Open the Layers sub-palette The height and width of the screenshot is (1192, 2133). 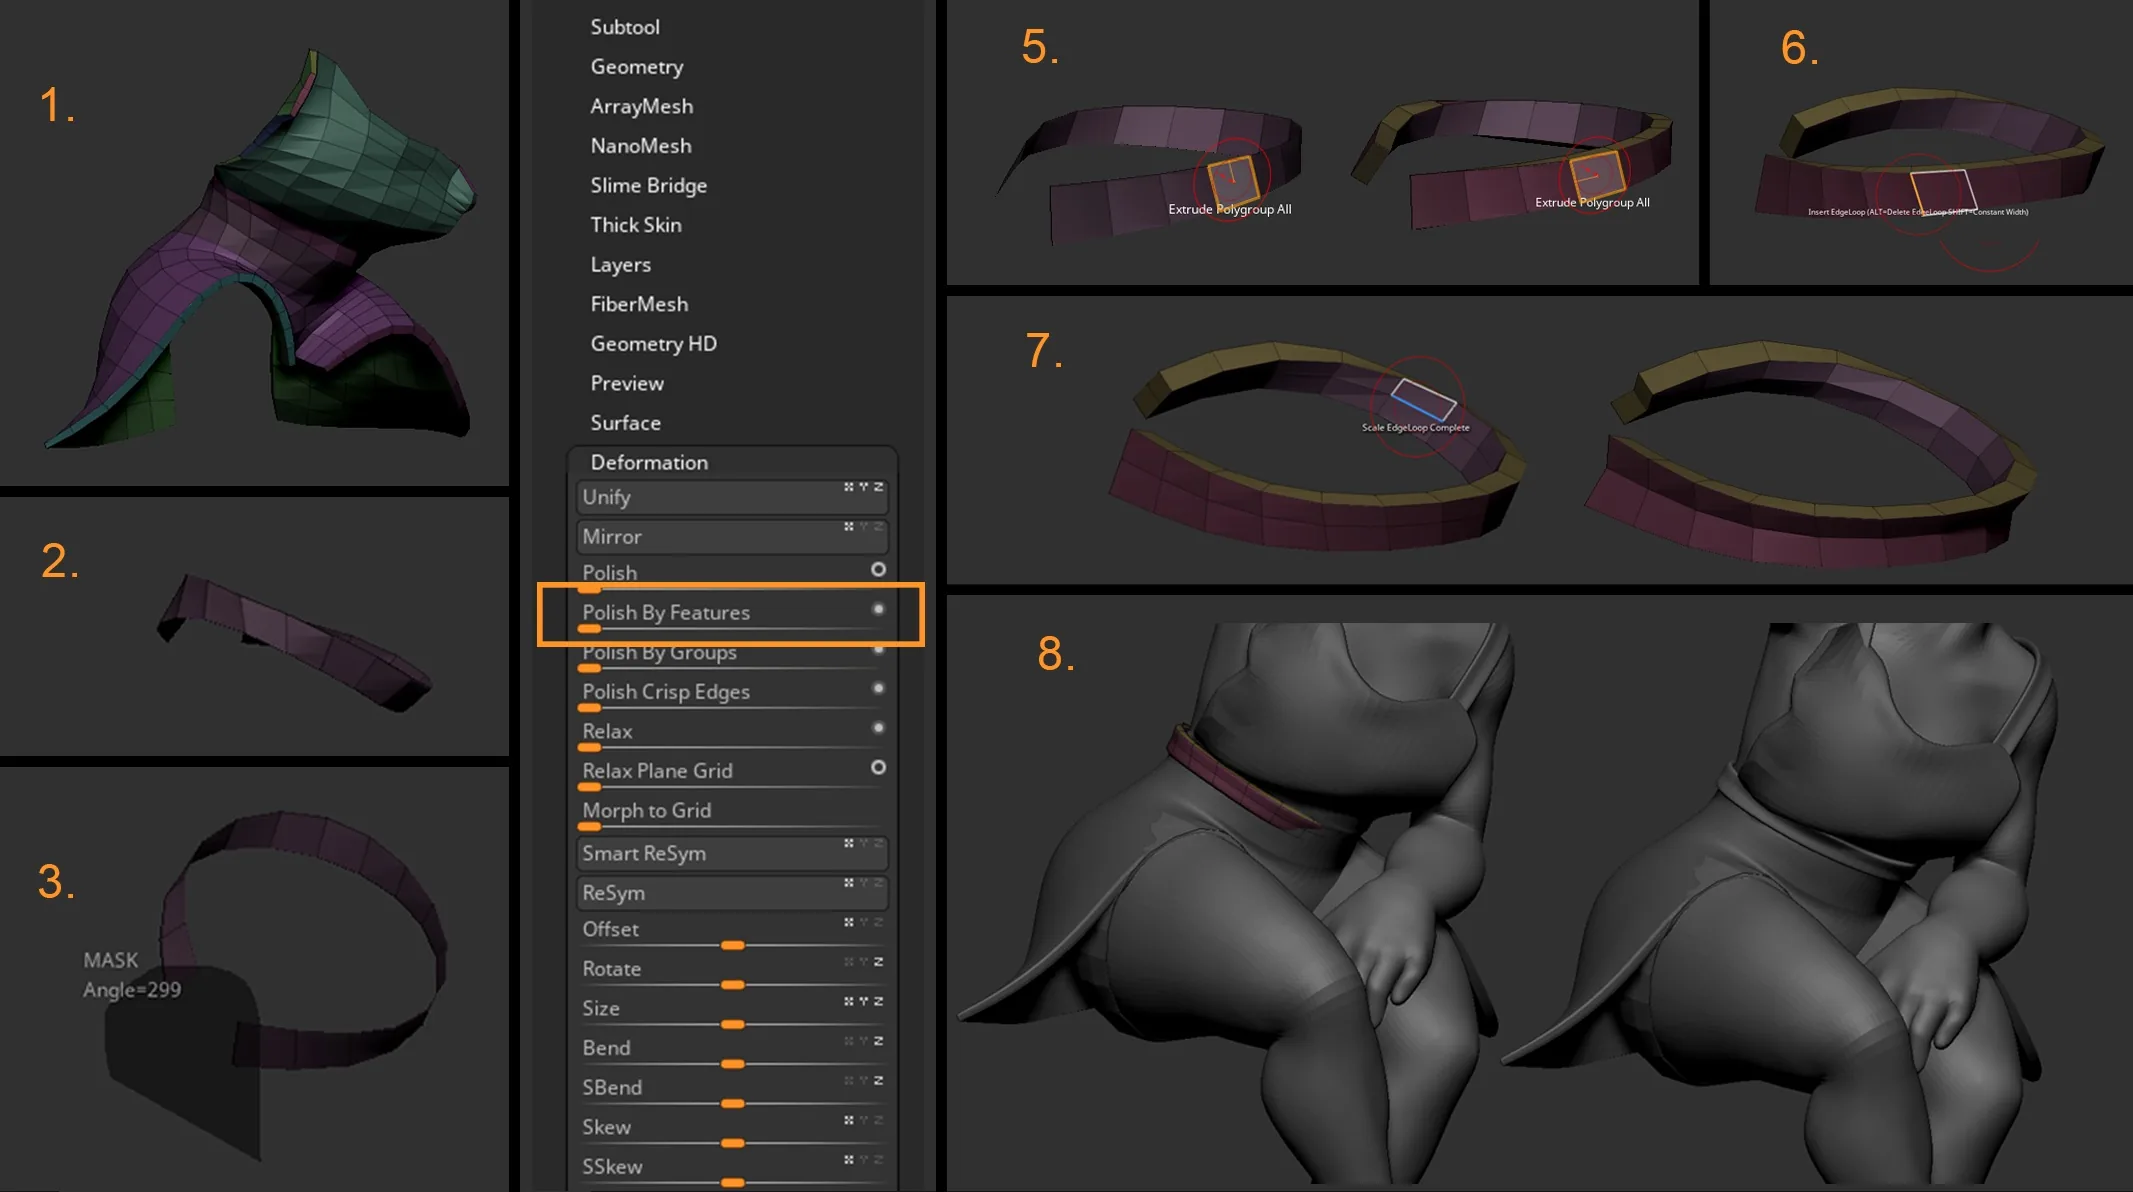(x=621, y=265)
